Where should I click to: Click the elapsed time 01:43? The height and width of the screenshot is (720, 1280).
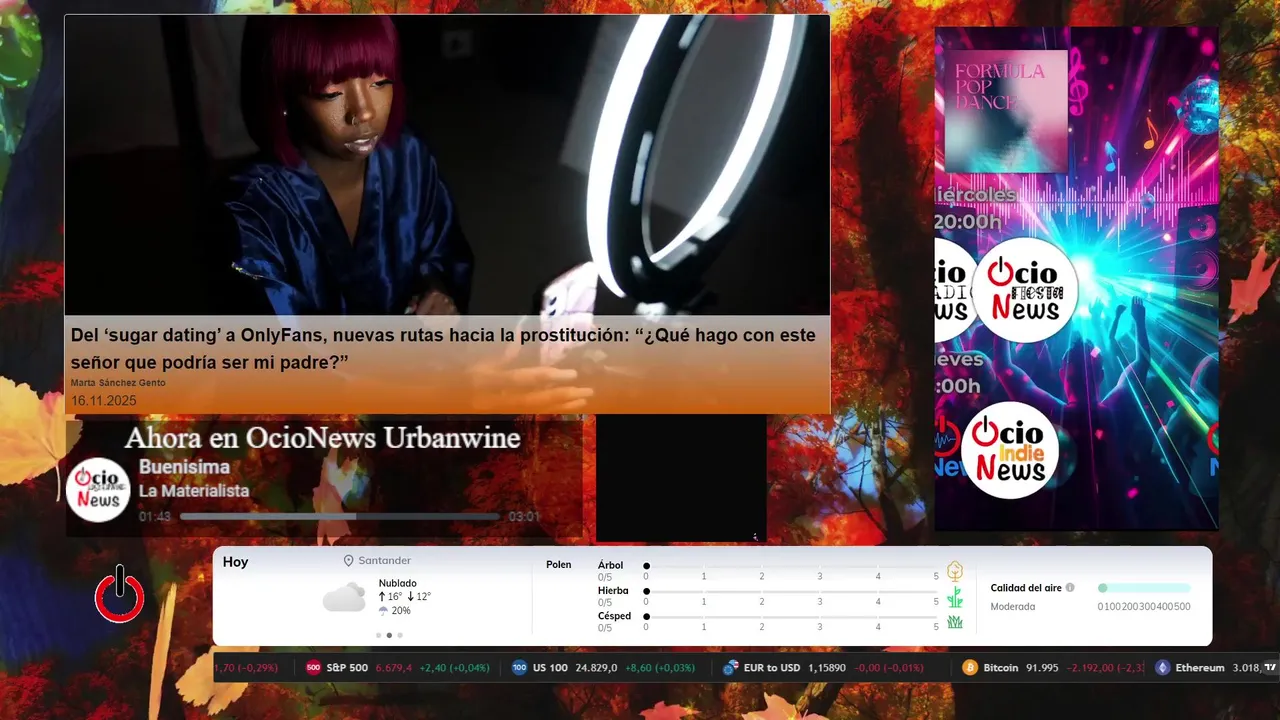pos(155,517)
